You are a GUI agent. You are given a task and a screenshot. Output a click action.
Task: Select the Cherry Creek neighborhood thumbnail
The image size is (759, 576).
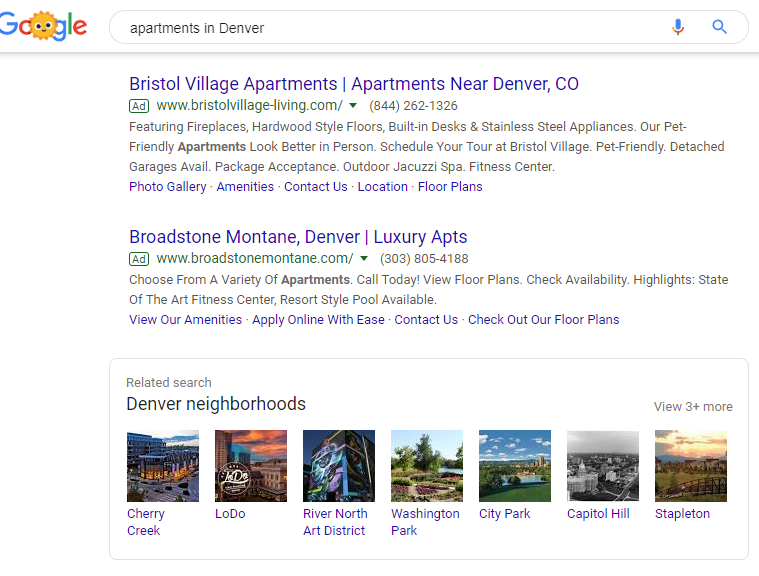click(x=163, y=466)
